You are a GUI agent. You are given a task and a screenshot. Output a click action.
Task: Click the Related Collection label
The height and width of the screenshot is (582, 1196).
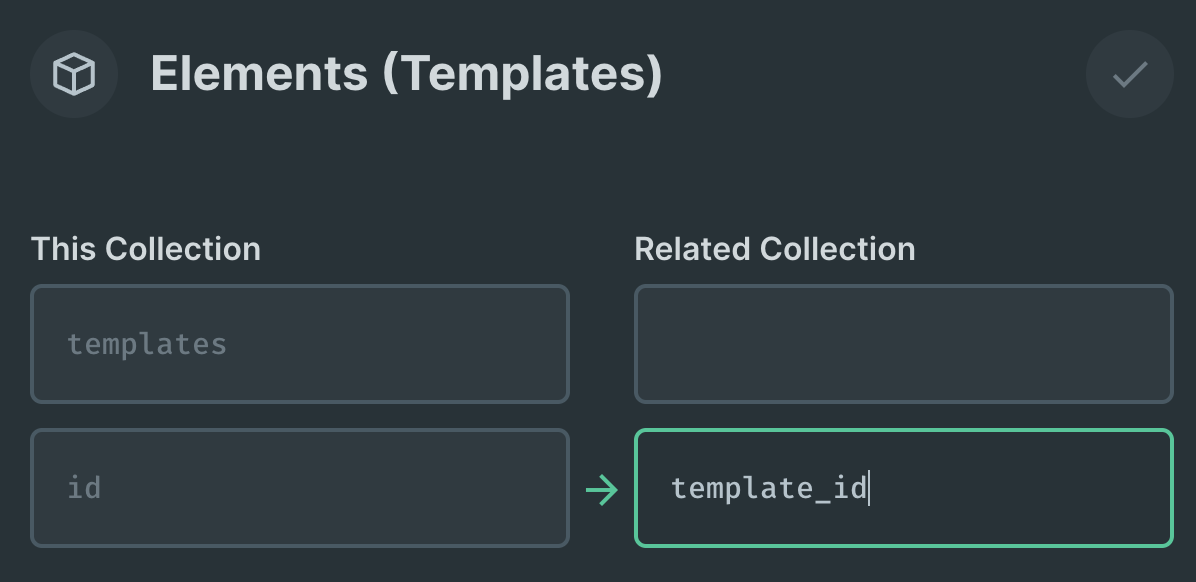[774, 248]
